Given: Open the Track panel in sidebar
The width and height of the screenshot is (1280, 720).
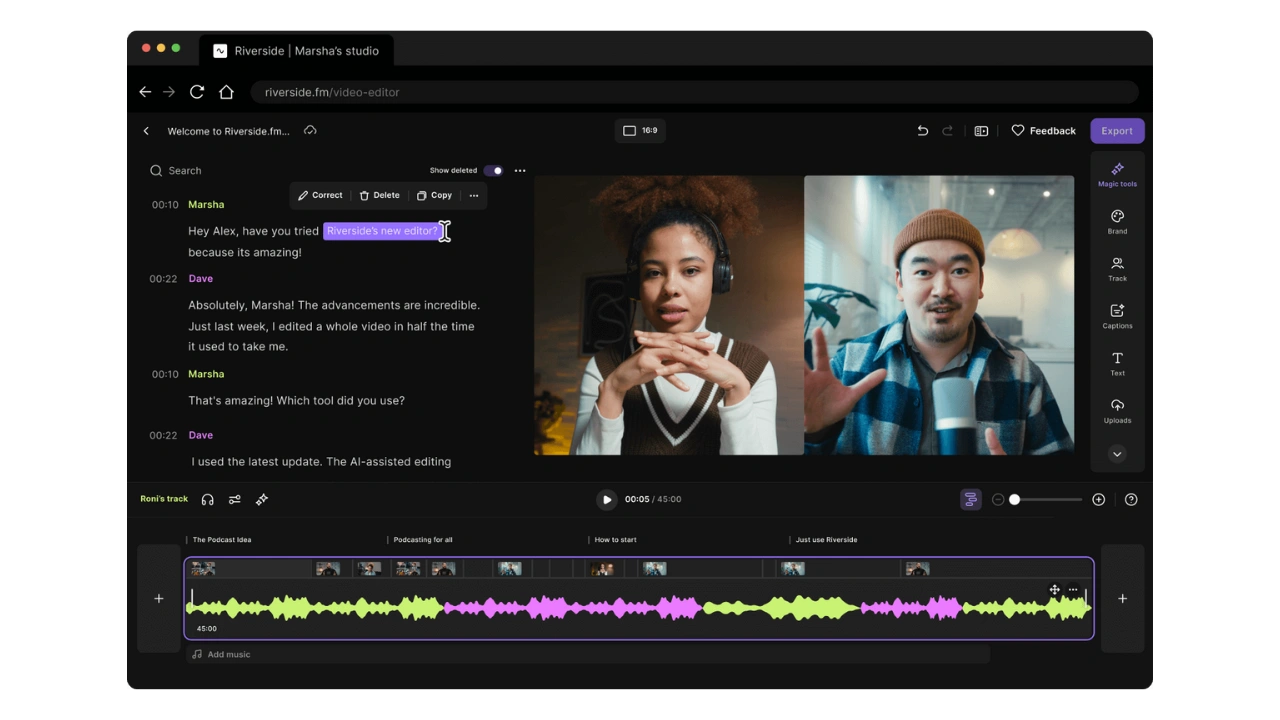Looking at the screenshot, I should 1117,269.
